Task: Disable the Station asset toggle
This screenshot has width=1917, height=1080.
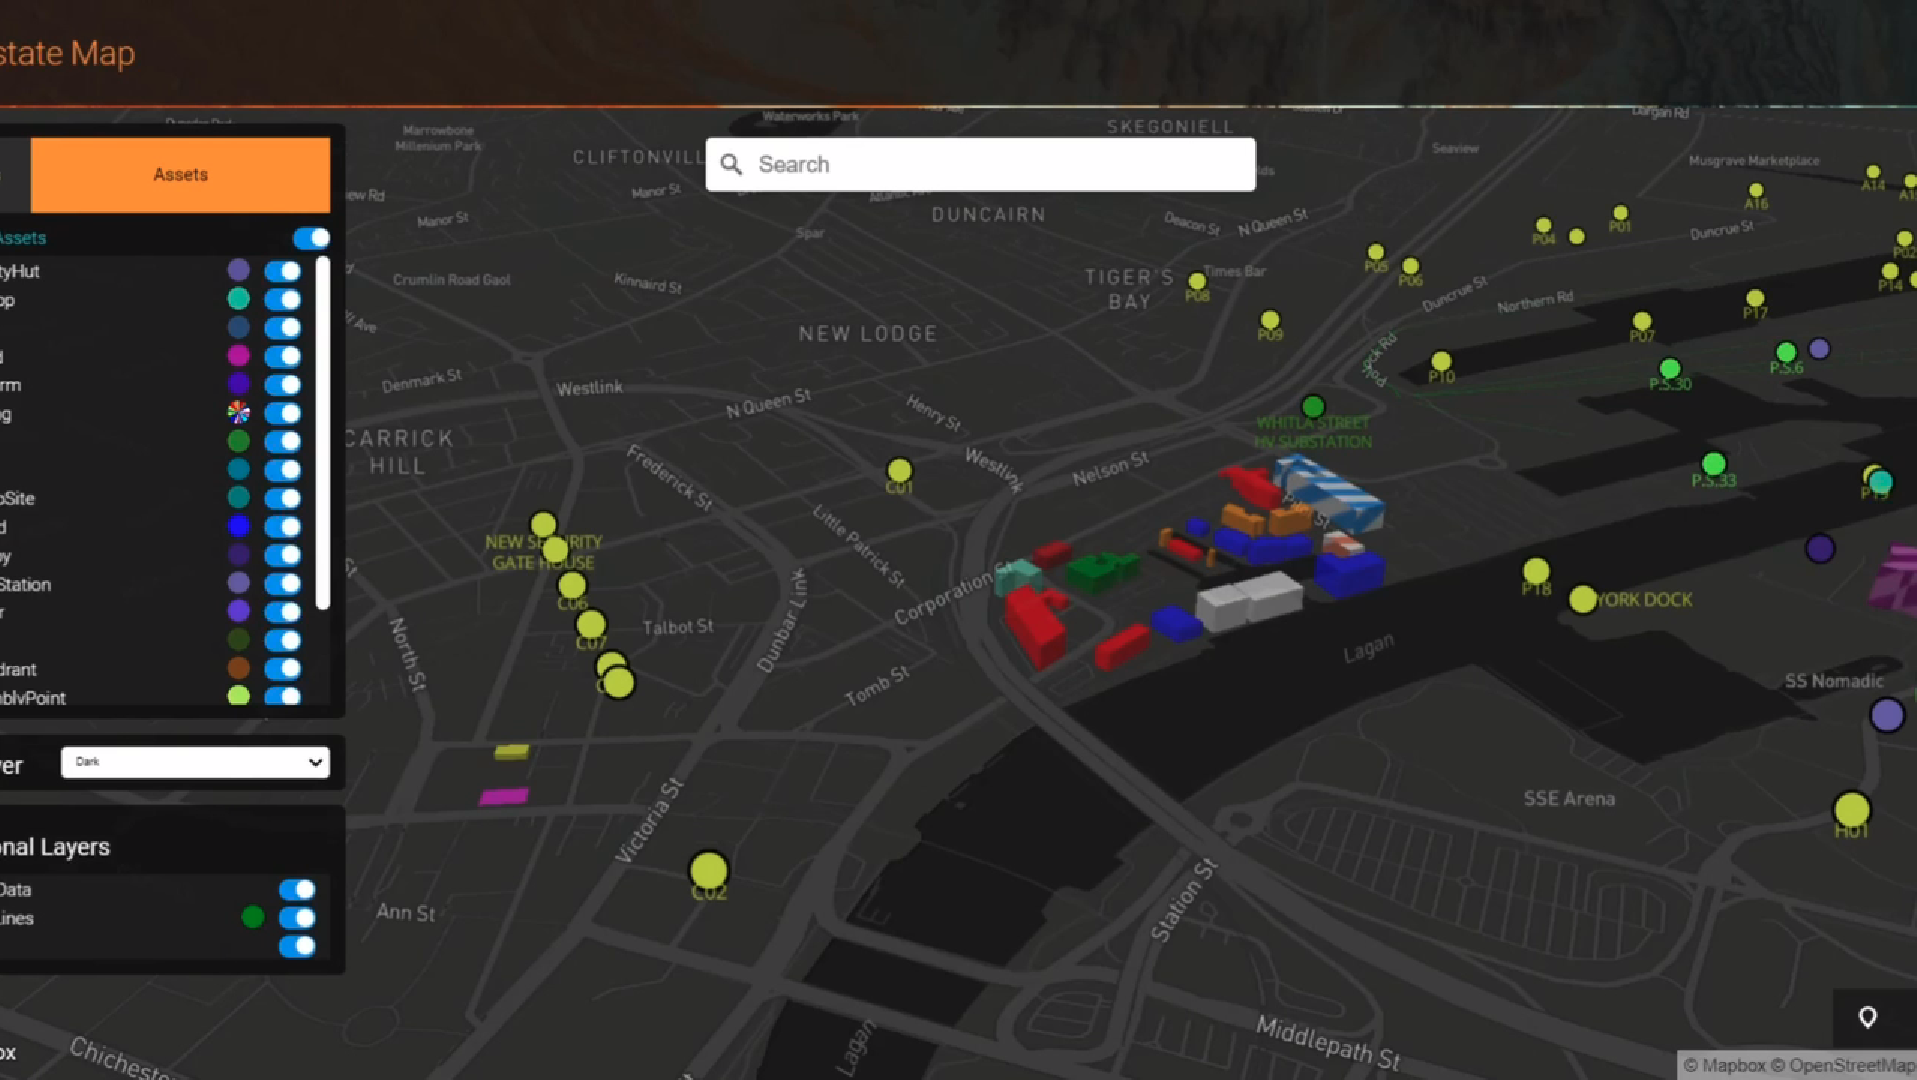Action: pyautogui.click(x=283, y=583)
